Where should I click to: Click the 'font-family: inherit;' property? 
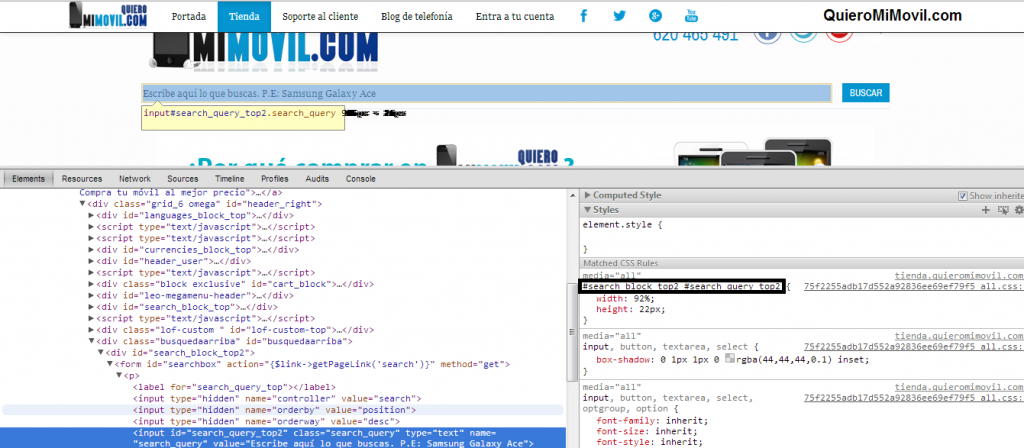point(652,421)
